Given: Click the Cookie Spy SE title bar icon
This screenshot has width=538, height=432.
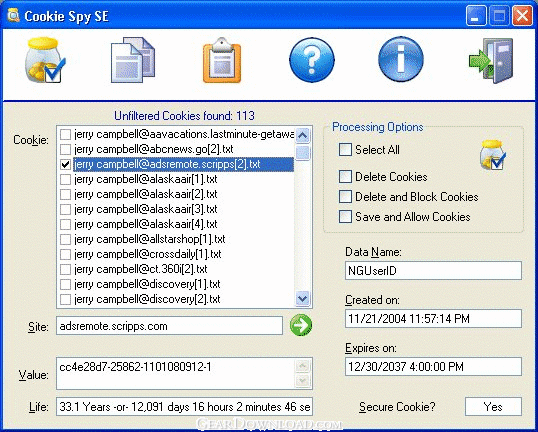Looking at the screenshot, I should coord(13,15).
